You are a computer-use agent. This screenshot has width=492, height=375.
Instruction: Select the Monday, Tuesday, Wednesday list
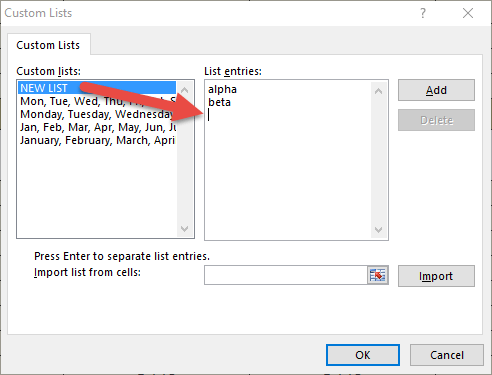(97, 114)
